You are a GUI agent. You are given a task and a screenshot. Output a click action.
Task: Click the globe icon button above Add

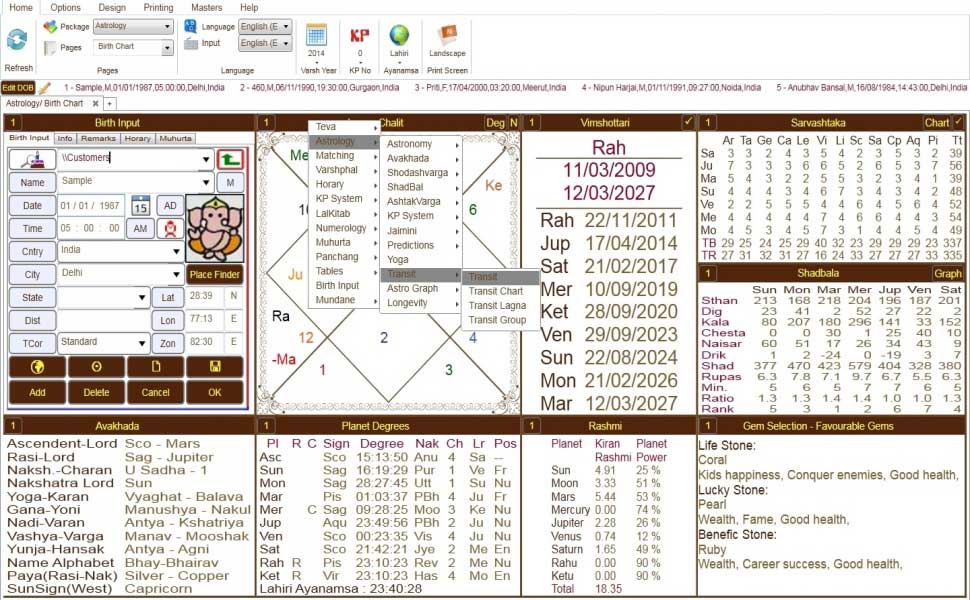(37, 367)
